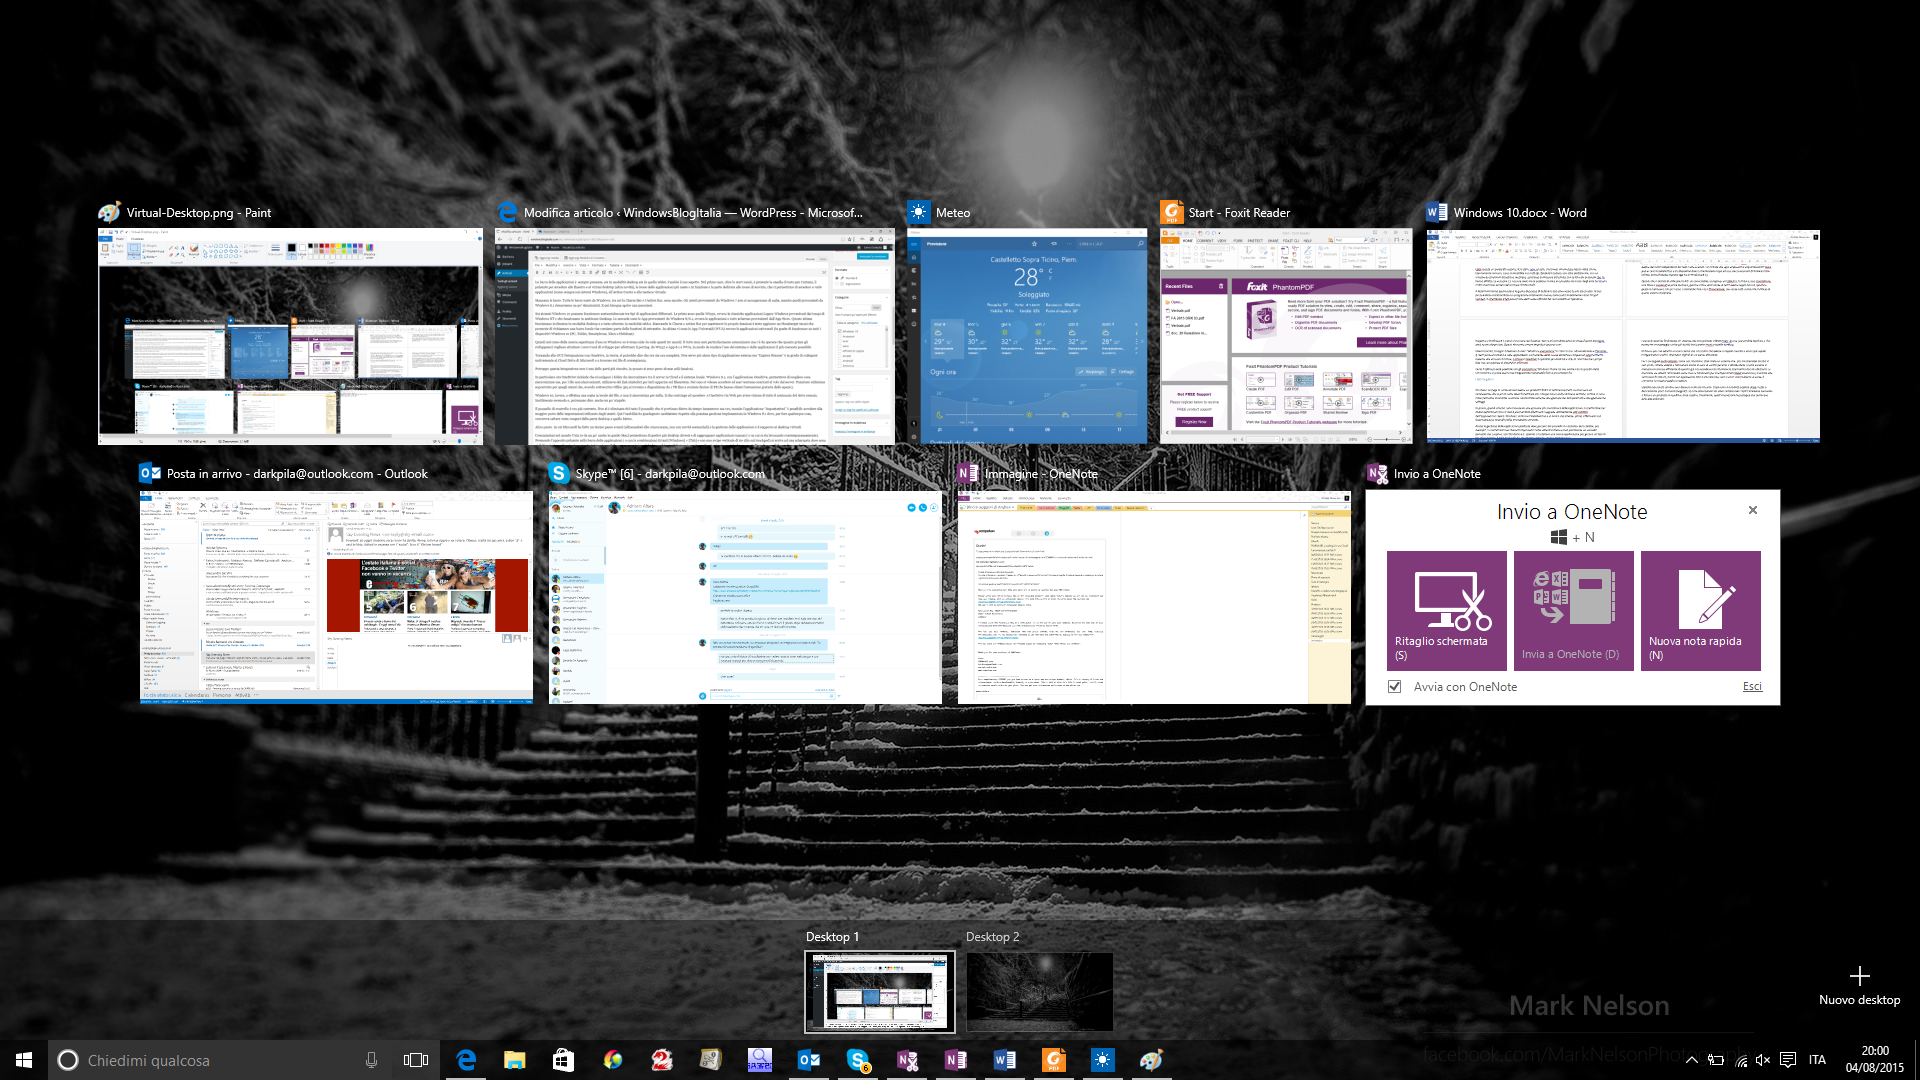Image resolution: width=1920 pixels, height=1080 pixels.
Task: Click Nuova nota rapida (N) tile
Action: [1700, 610]
